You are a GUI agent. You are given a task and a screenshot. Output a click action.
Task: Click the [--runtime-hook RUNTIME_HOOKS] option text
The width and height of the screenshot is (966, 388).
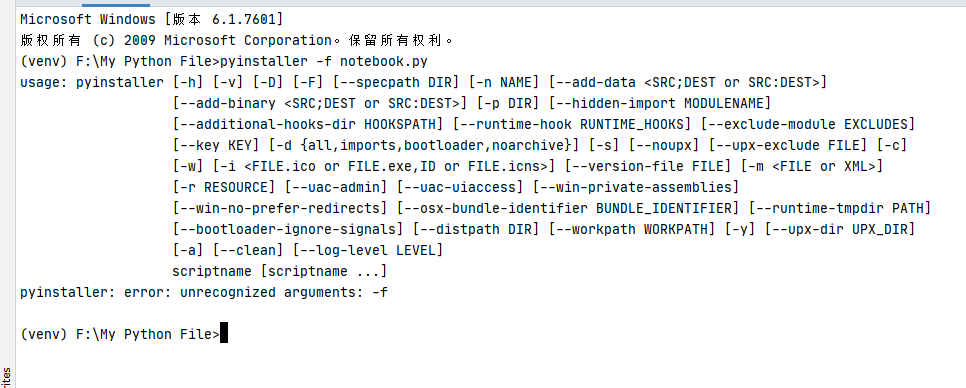(x=572, y=124)
